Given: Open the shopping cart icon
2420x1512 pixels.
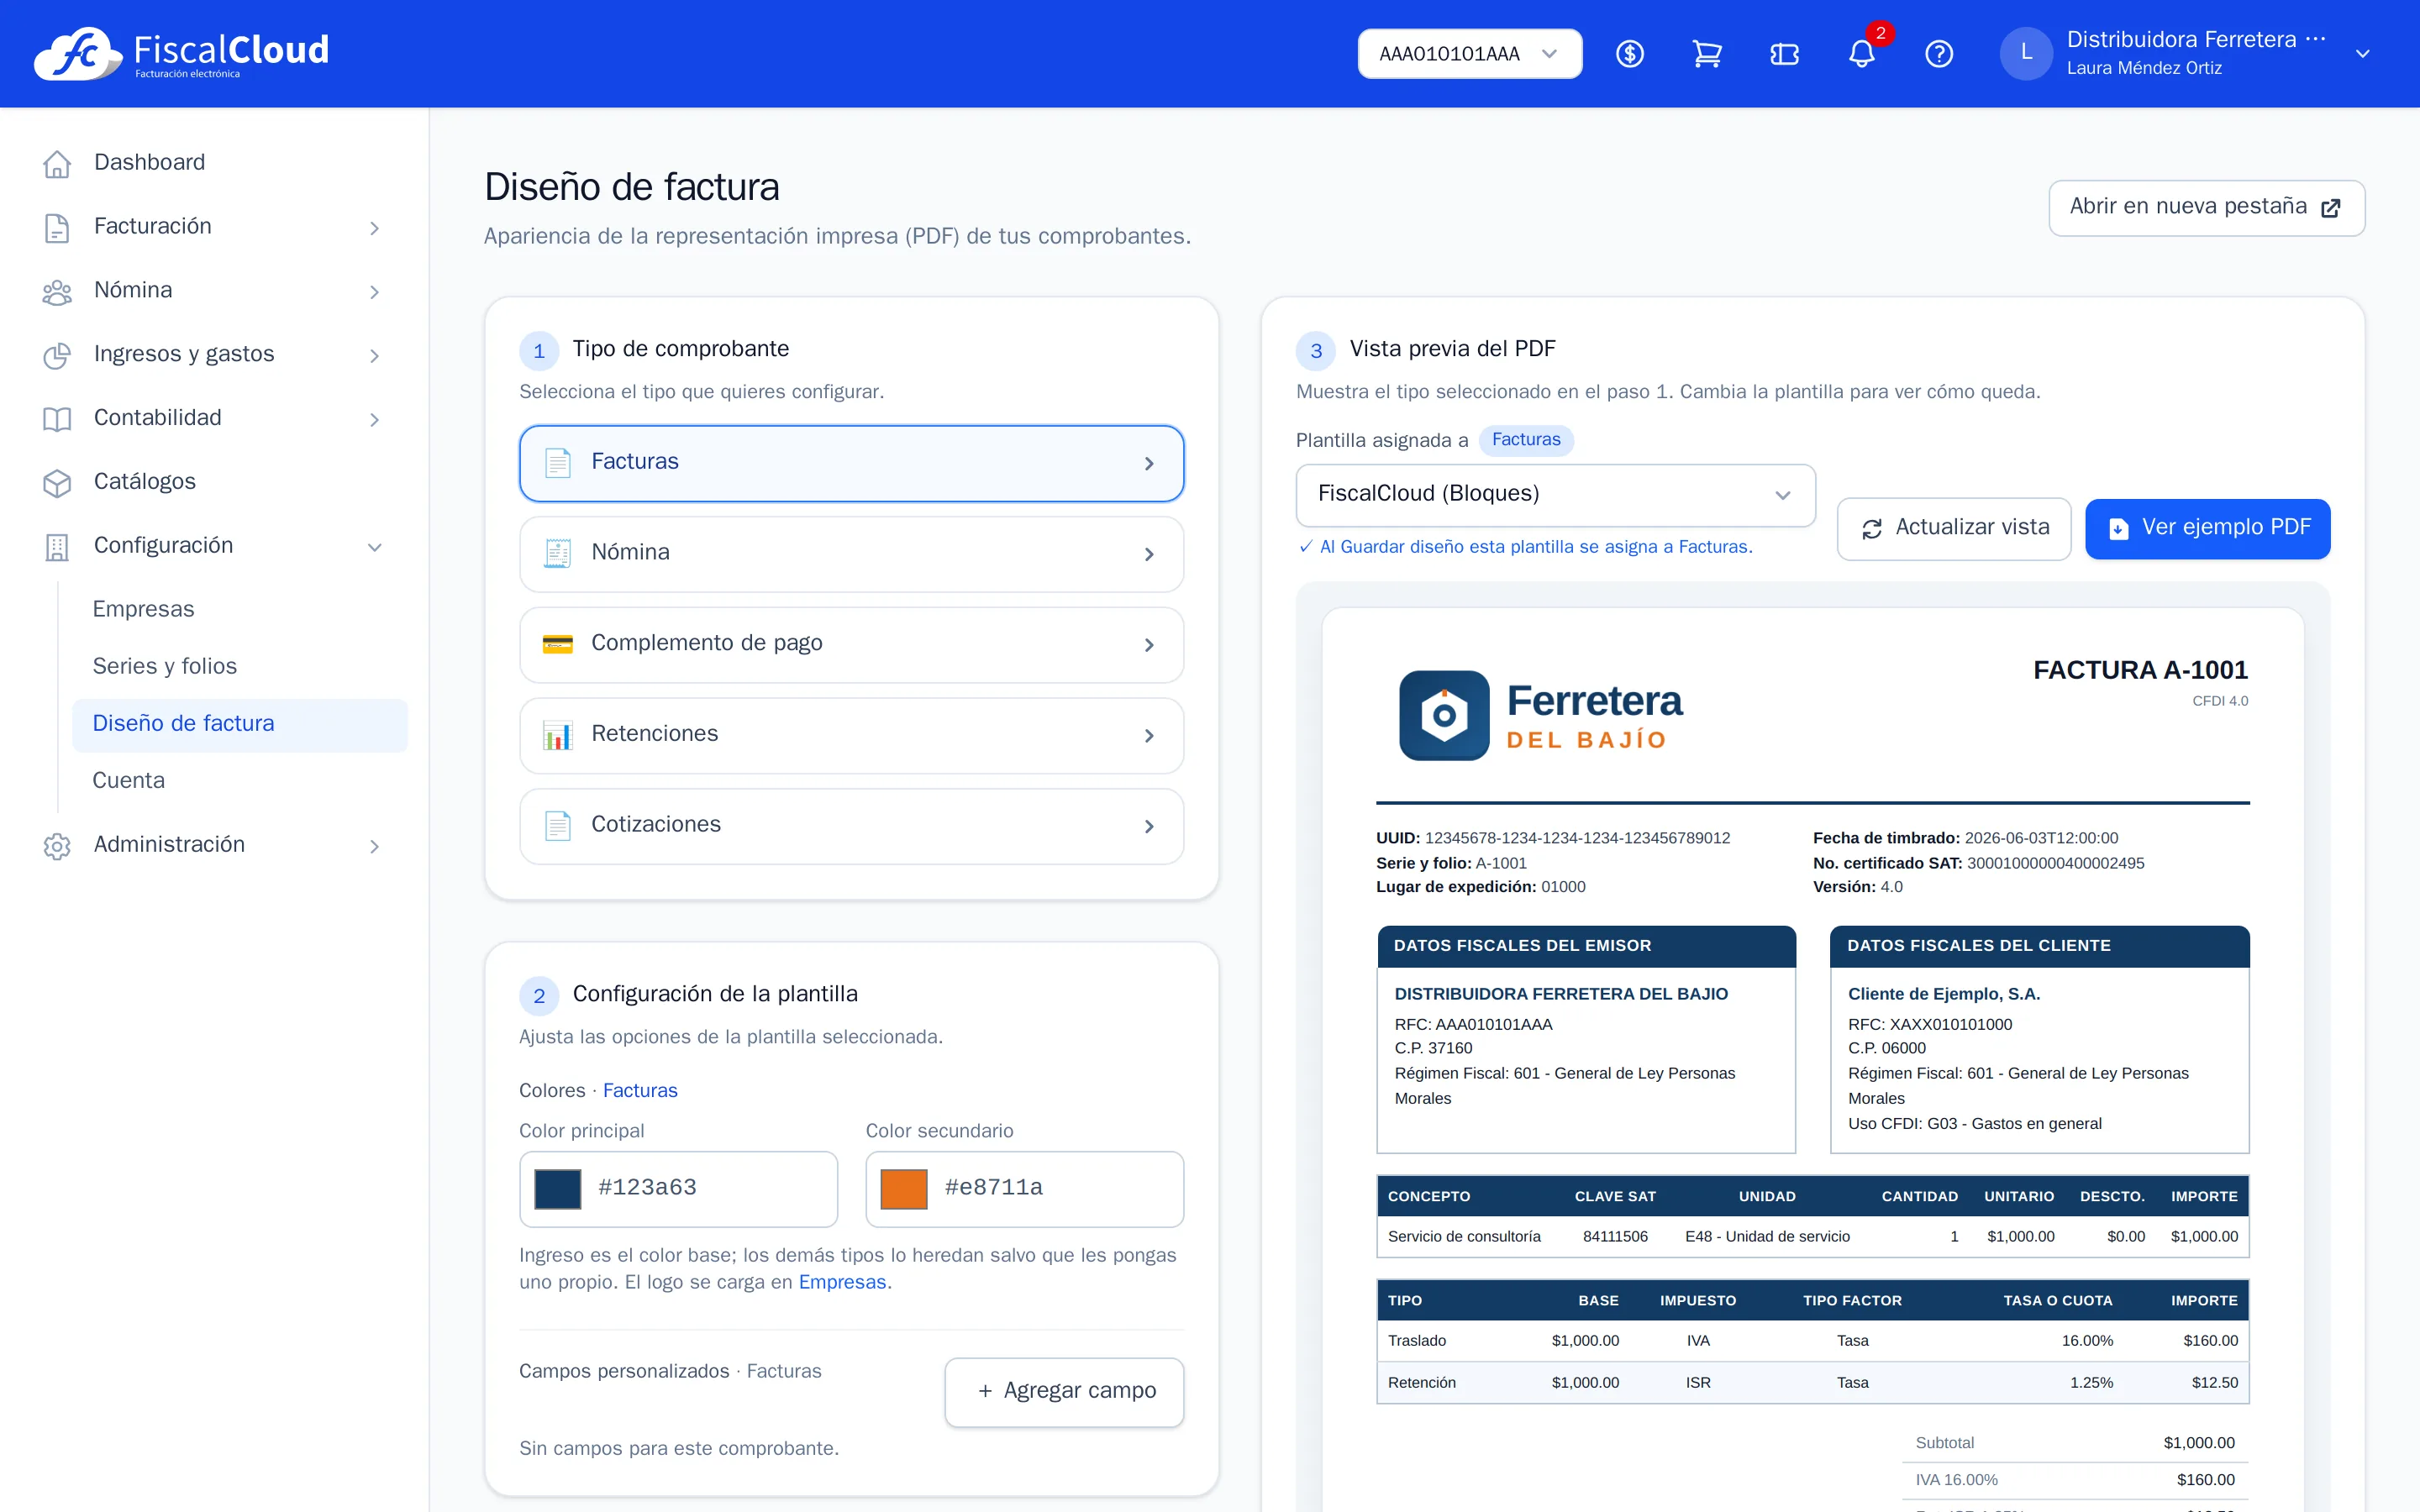Looking at the screenshot, I should click(1707, 54).
